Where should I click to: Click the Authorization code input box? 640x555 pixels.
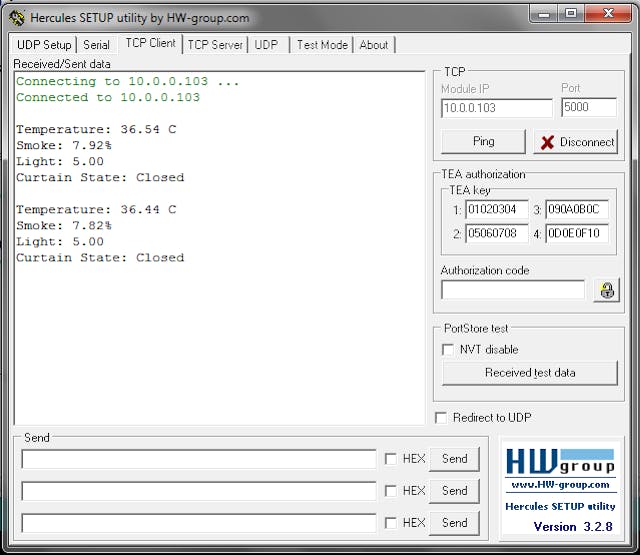(513, 290)
